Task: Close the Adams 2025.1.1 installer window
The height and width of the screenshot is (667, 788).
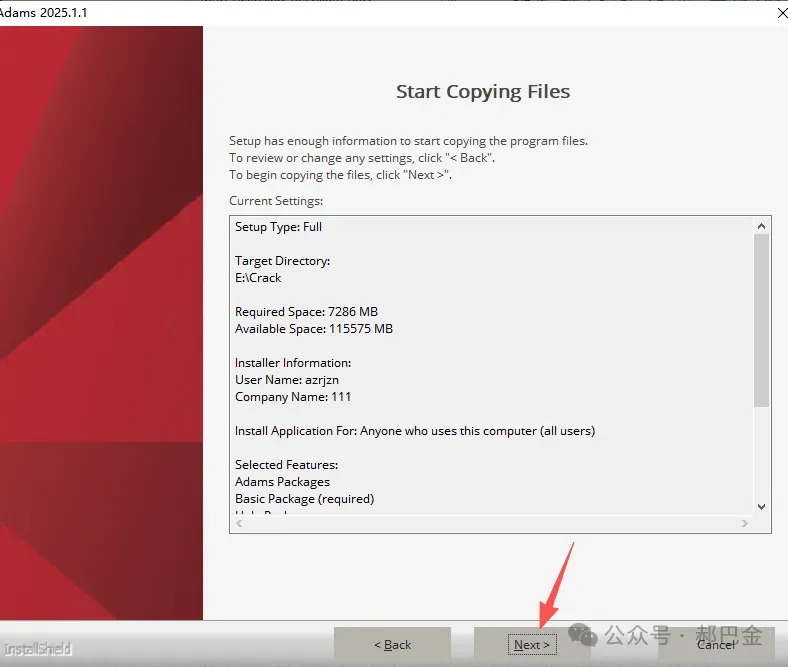Action: [x=782, y=13]
